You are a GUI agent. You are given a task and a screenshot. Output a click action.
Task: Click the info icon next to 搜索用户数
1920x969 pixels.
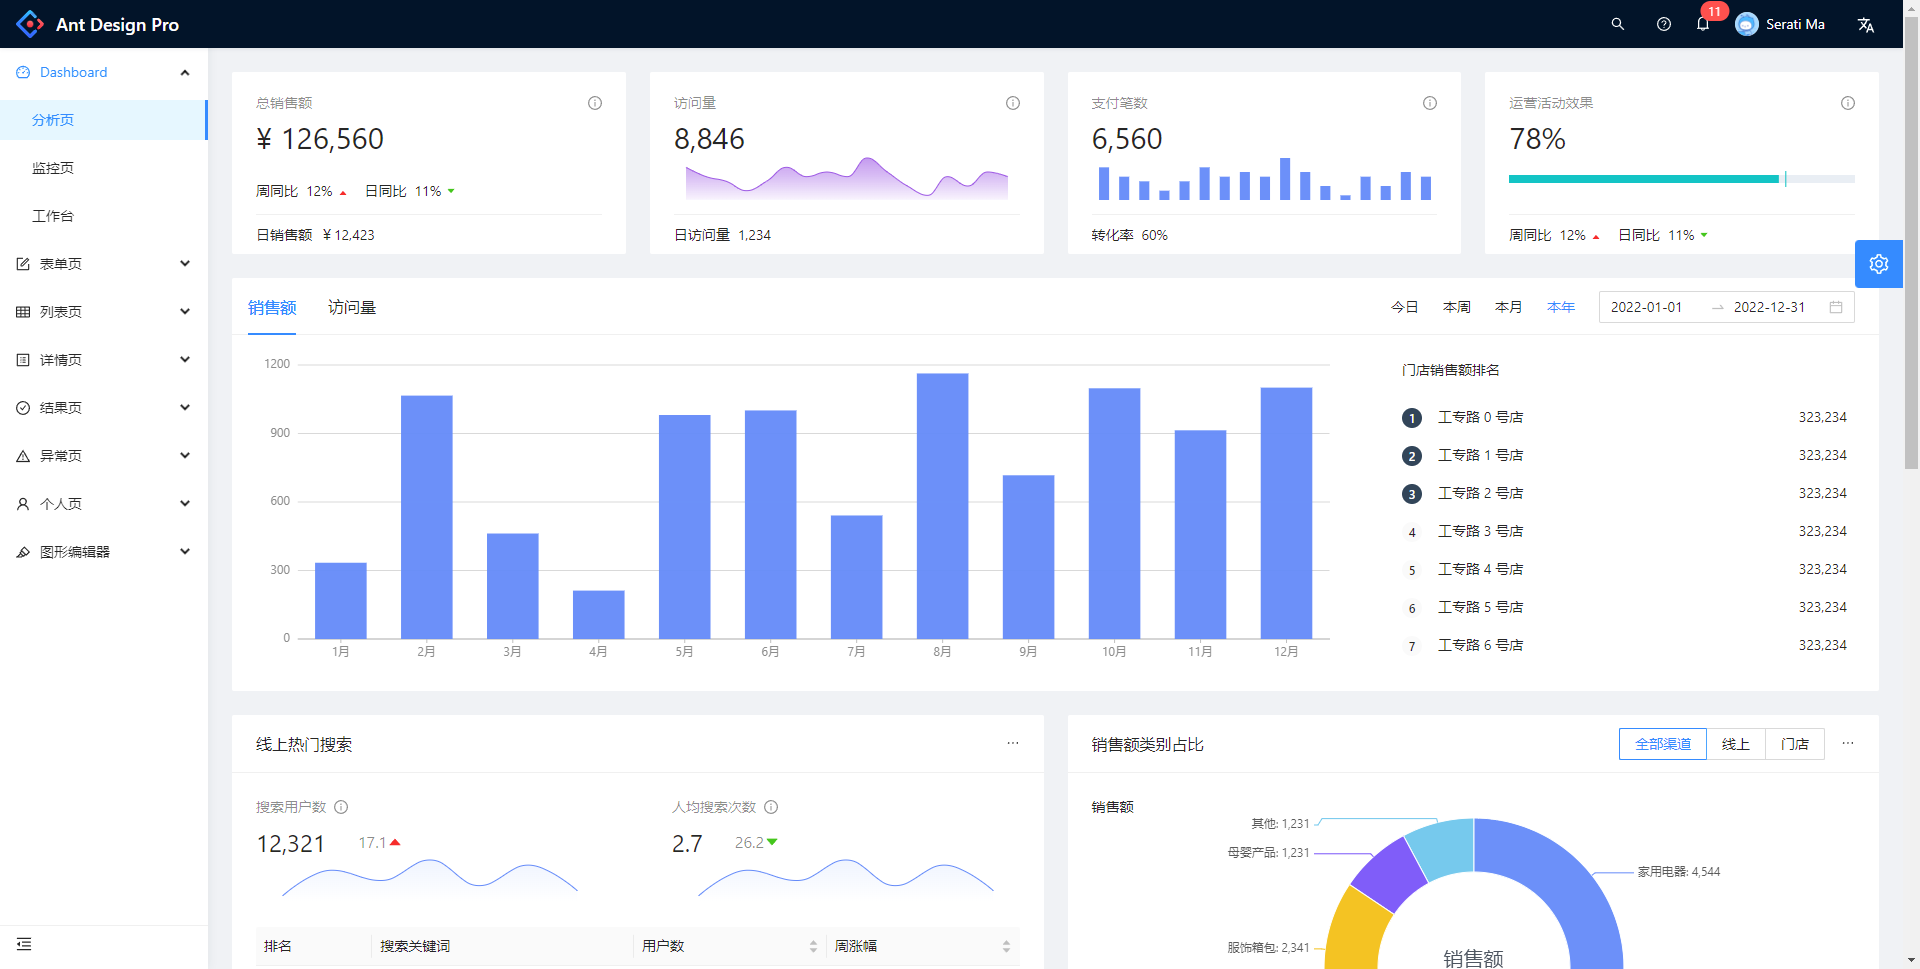pyautogui.click(x=341, y=807)
